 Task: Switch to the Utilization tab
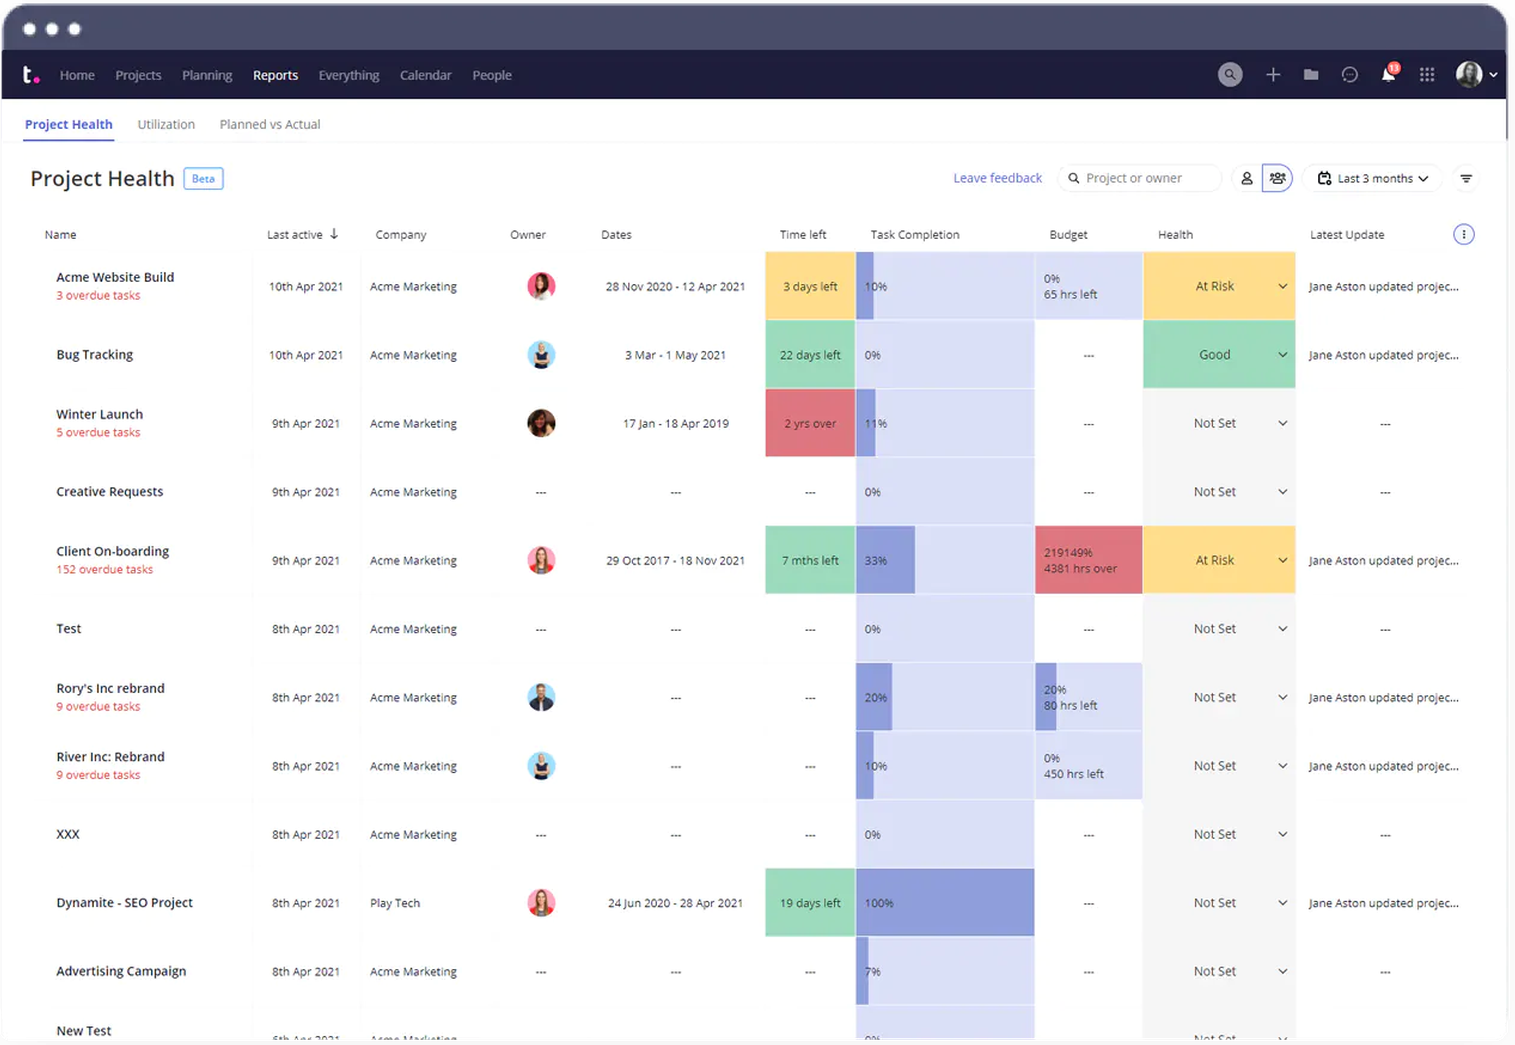click(x=166, y=125)
